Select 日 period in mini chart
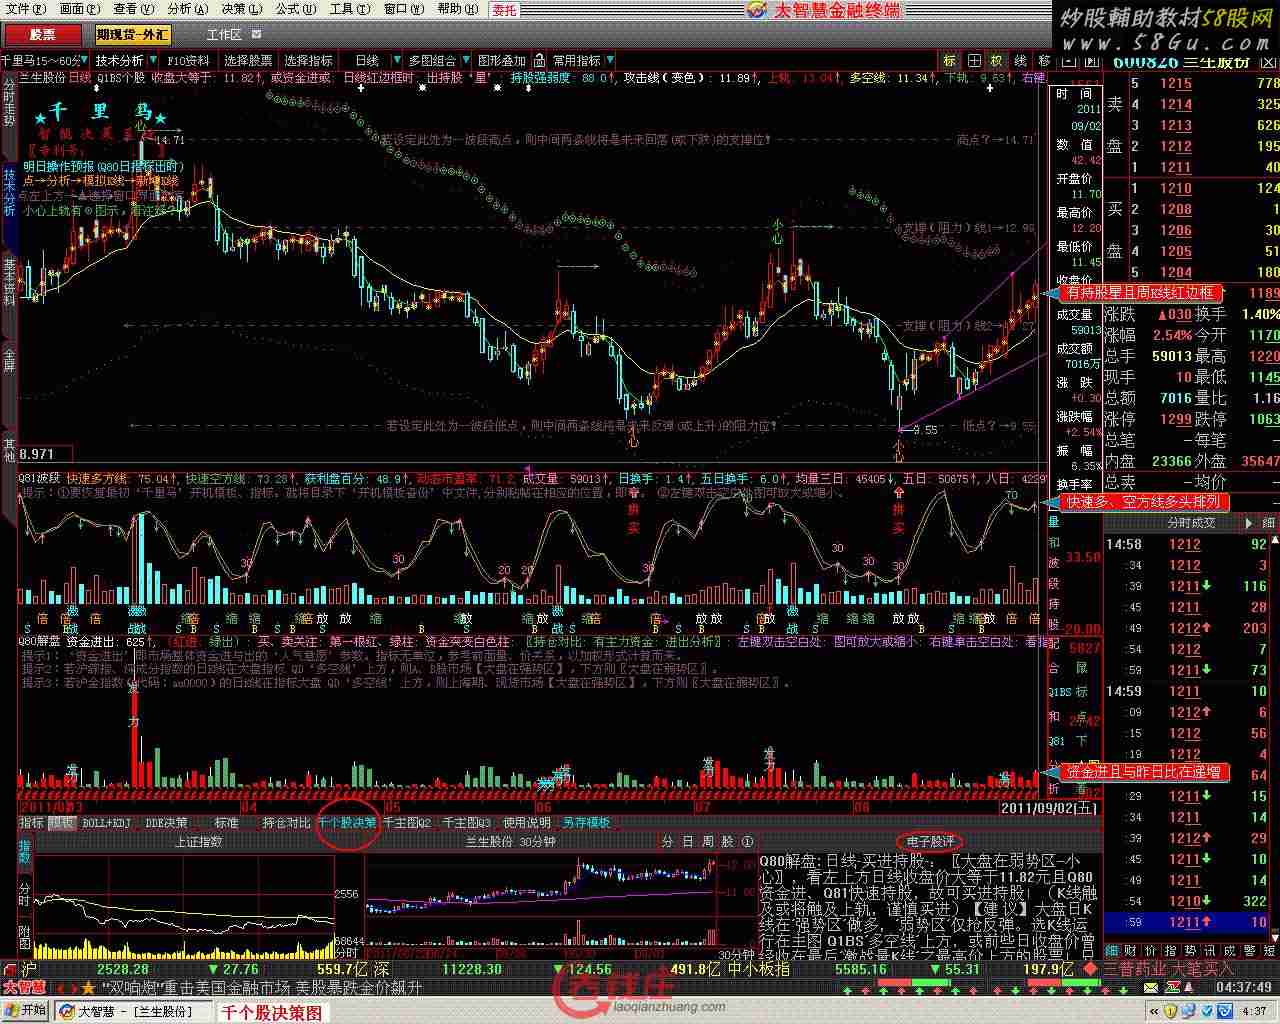This screenshot has height=1024, width=1280. coord(687,842)
